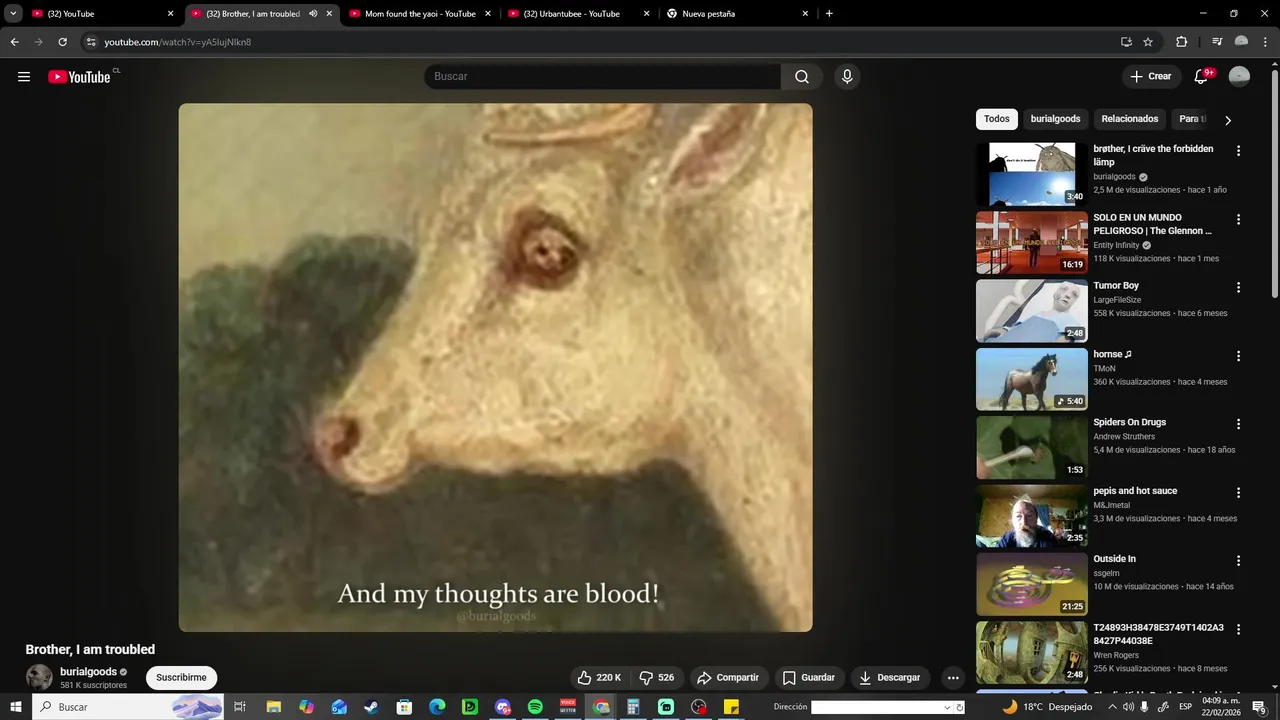Open weather widget 18°C Despejado

point(1047,707)
